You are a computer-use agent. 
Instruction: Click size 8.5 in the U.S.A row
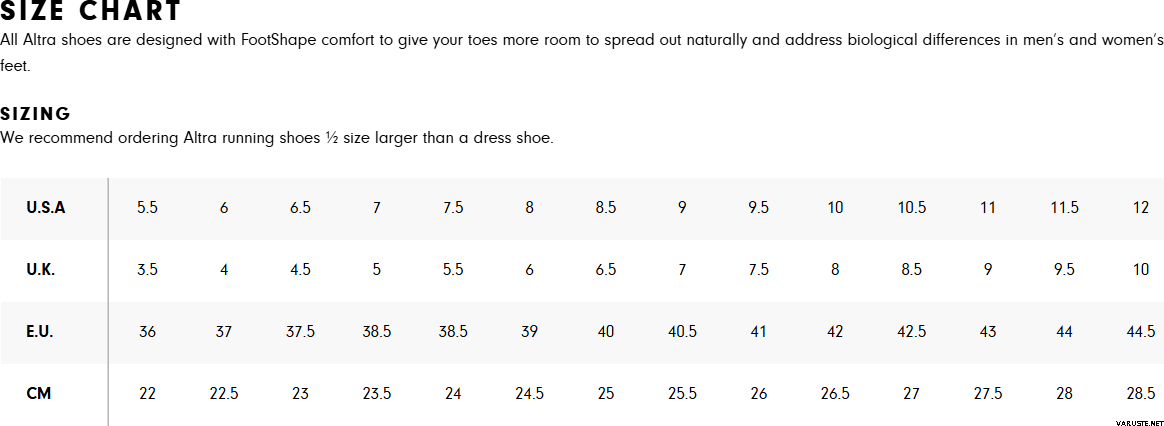(x=605, y=208)
